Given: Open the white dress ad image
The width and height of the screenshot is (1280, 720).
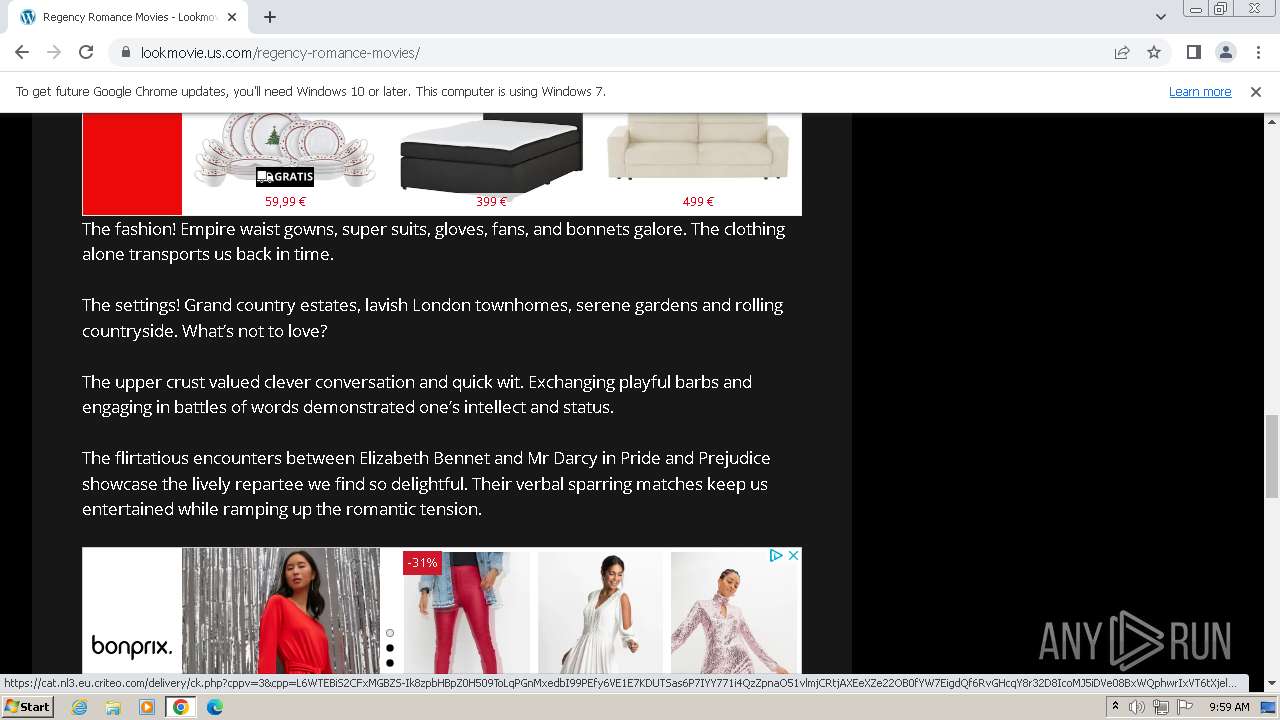Looking at the screenshot, I should point(599,611).
